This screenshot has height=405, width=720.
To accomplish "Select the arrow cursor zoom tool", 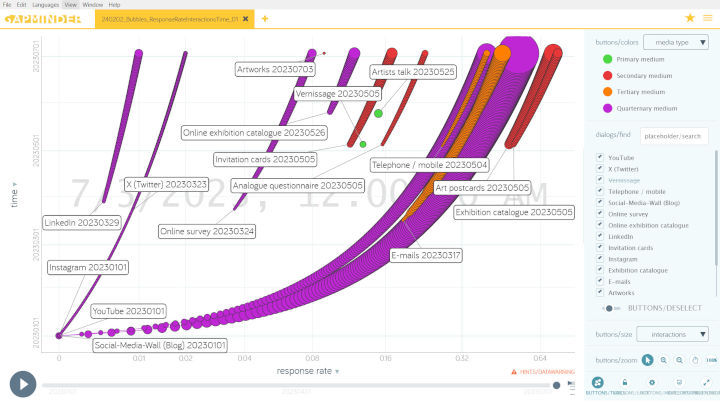I will coord(647,360).
